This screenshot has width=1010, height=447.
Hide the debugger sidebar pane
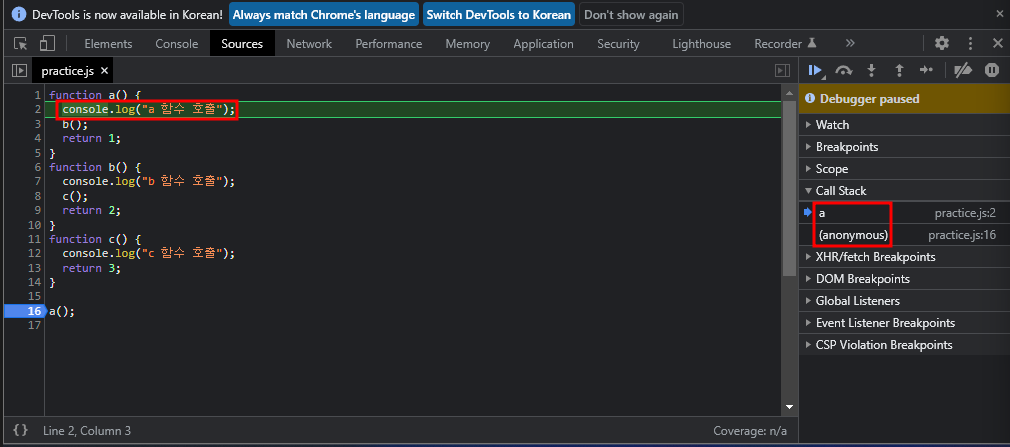782,70
